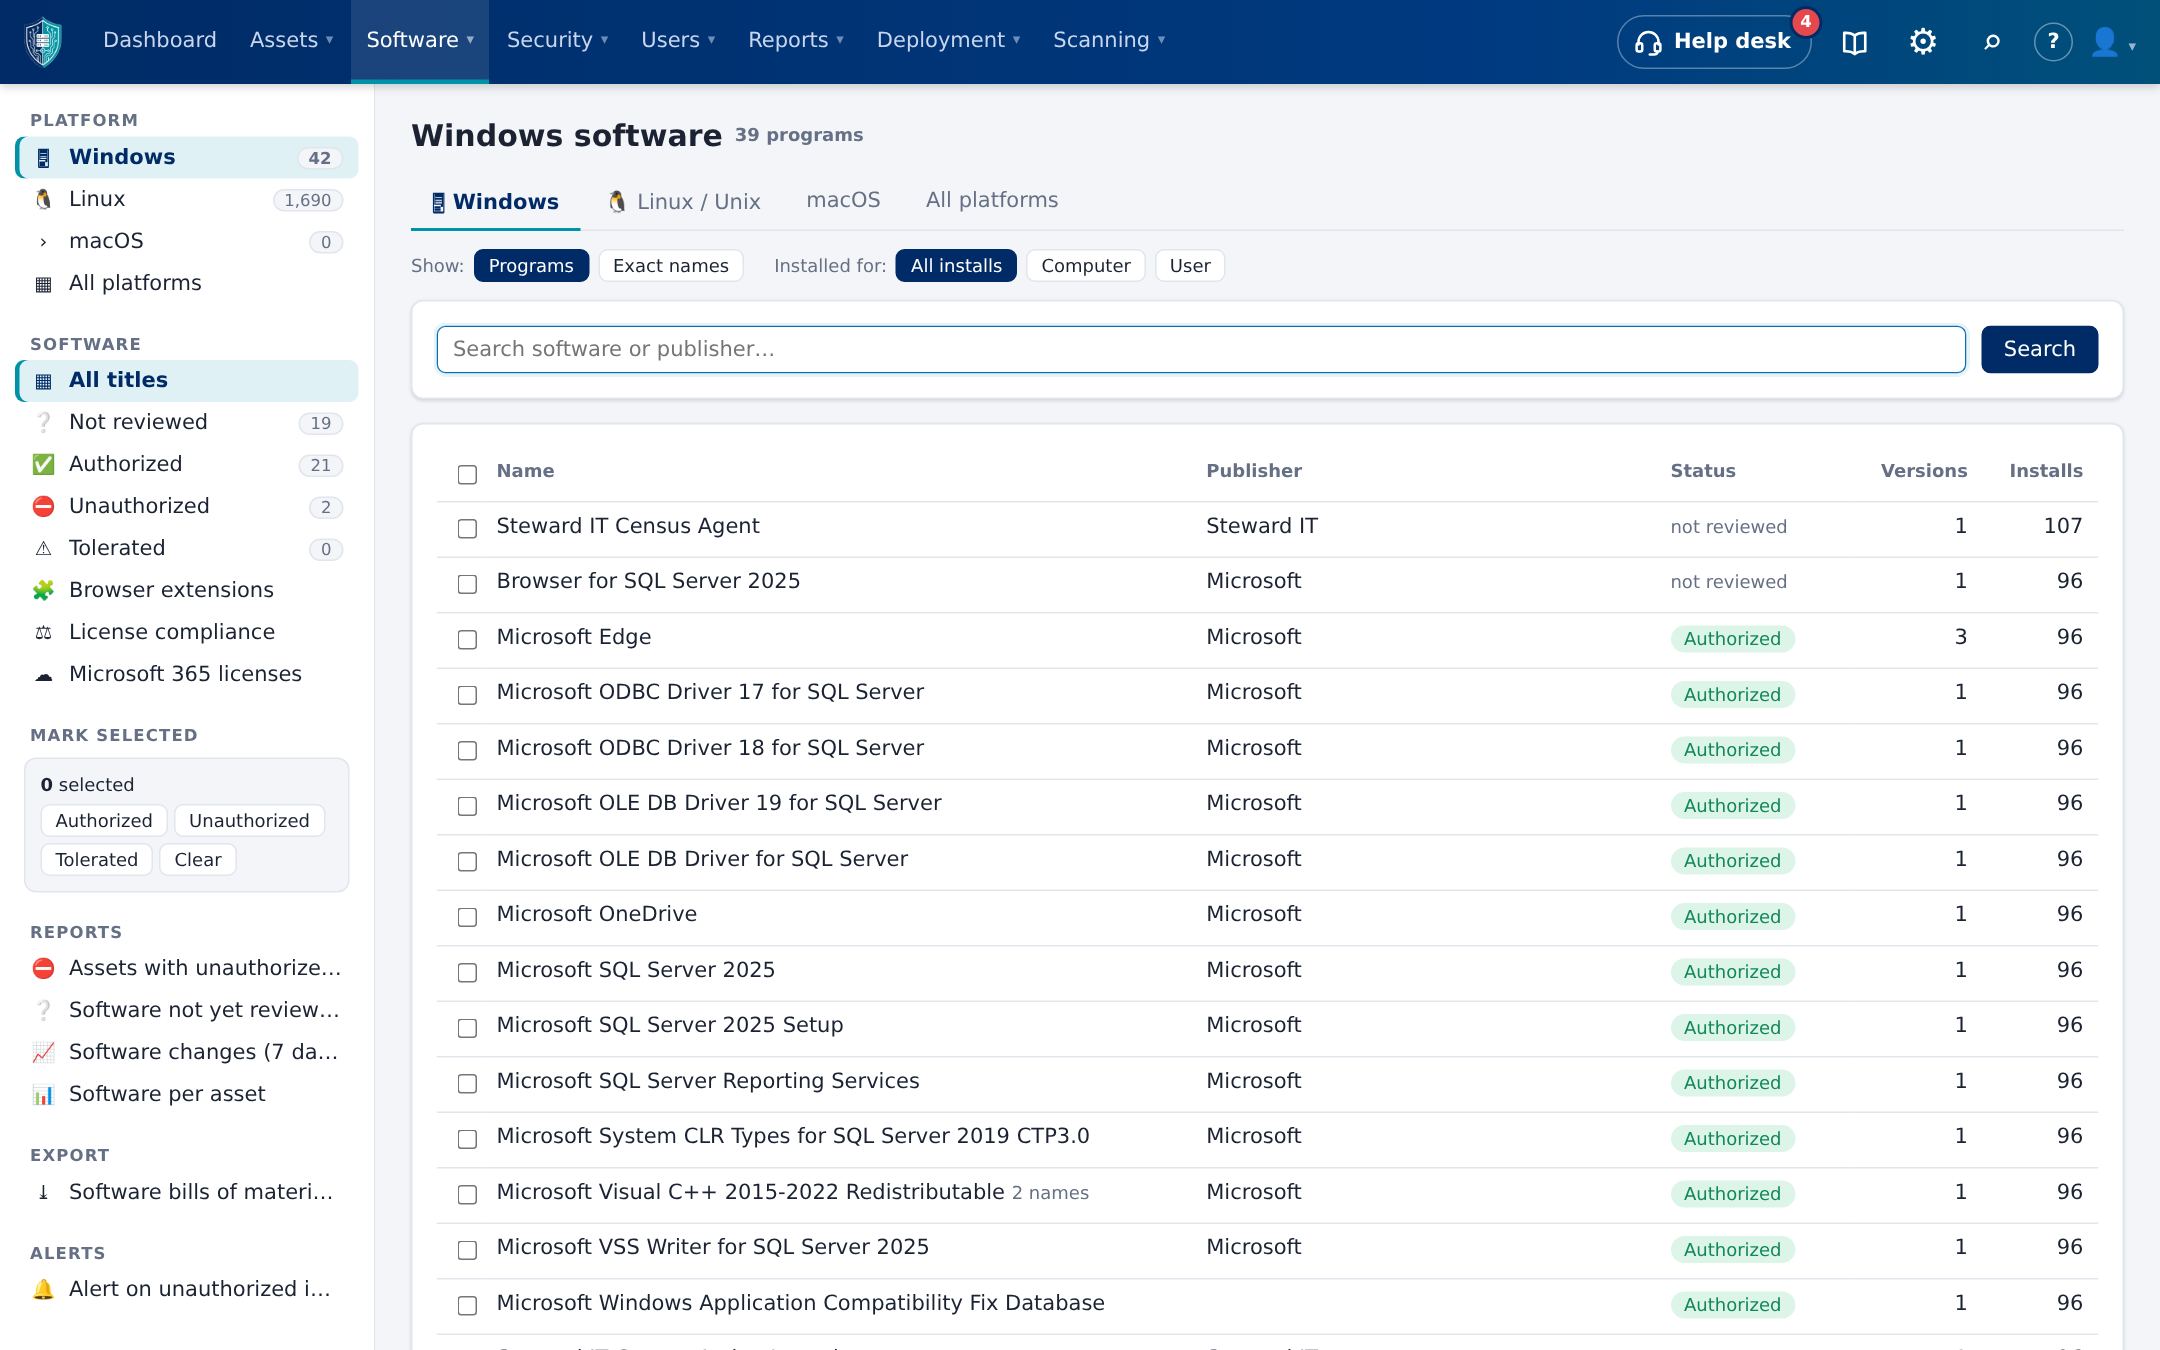
Task: Click the Tolerated warning triangle icon
Action: click(x=43, y=548)
